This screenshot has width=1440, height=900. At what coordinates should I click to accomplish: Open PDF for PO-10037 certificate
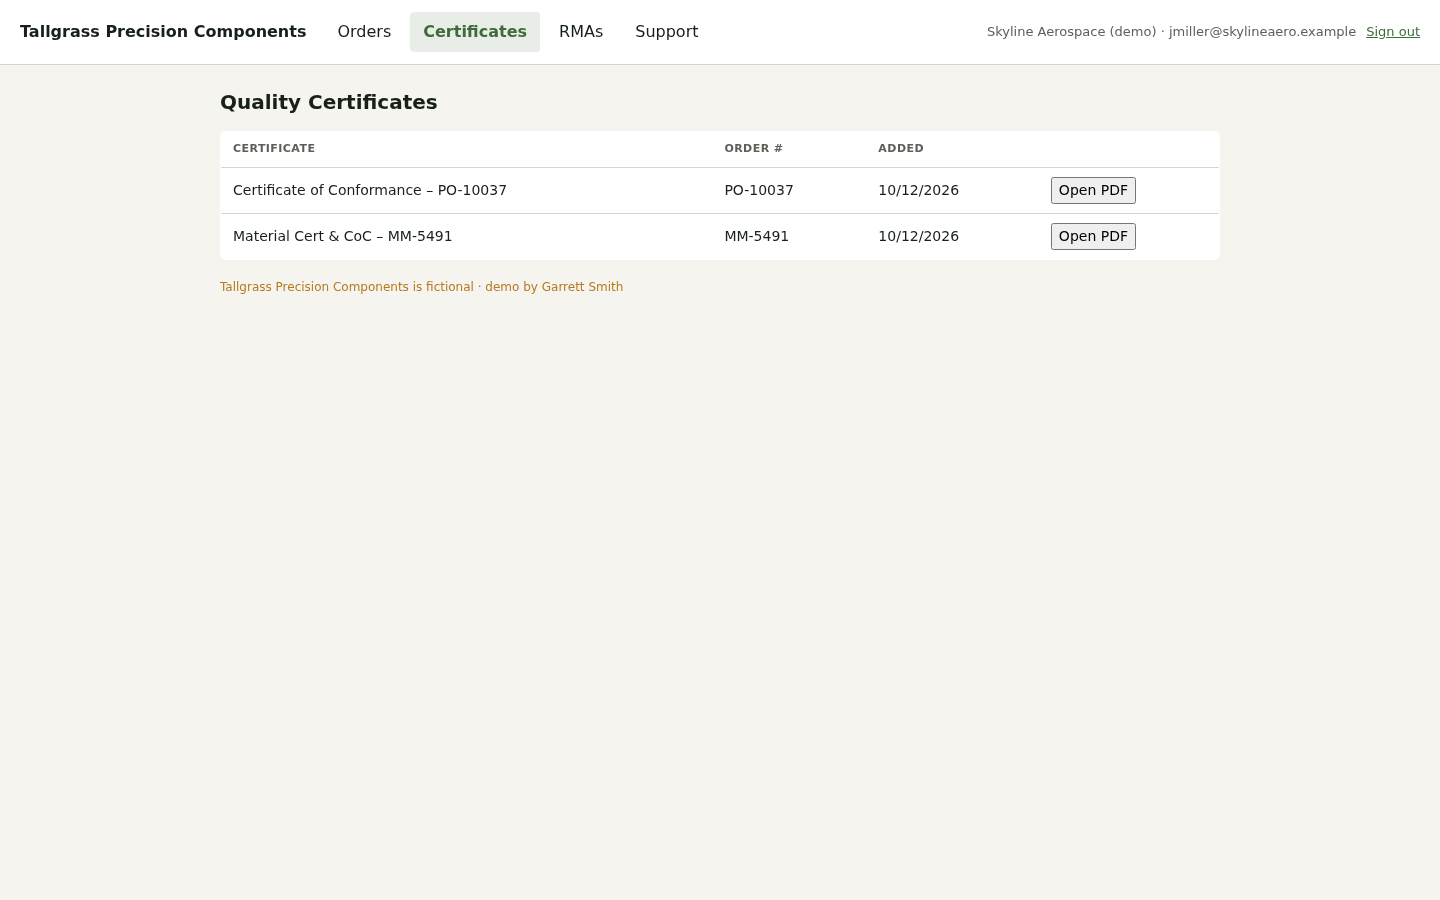(x=1093, y=190)
